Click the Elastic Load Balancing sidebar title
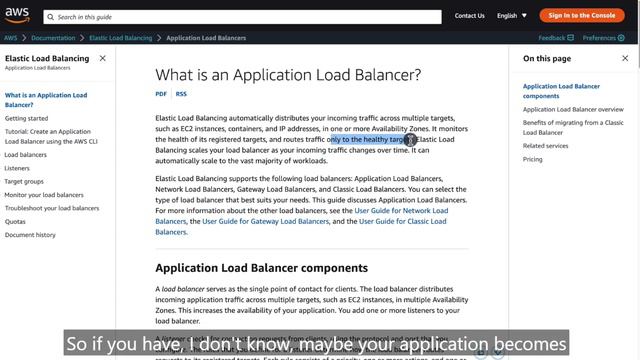 point(47,58)
